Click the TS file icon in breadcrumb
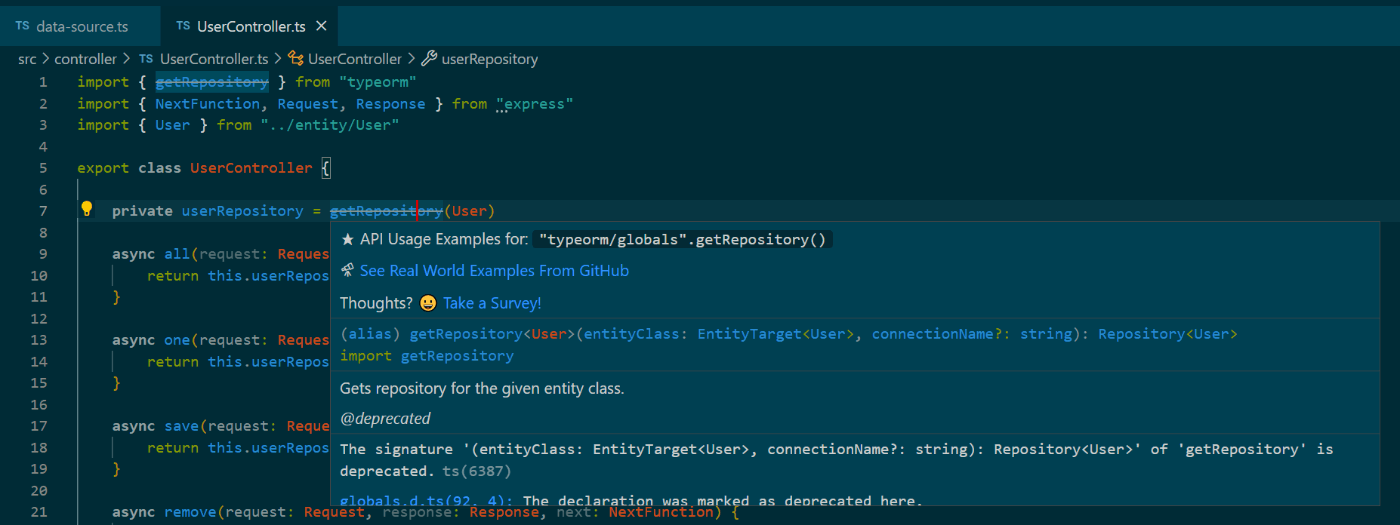Viewport: 1400px width, 525px height. (x=146, y=59)
